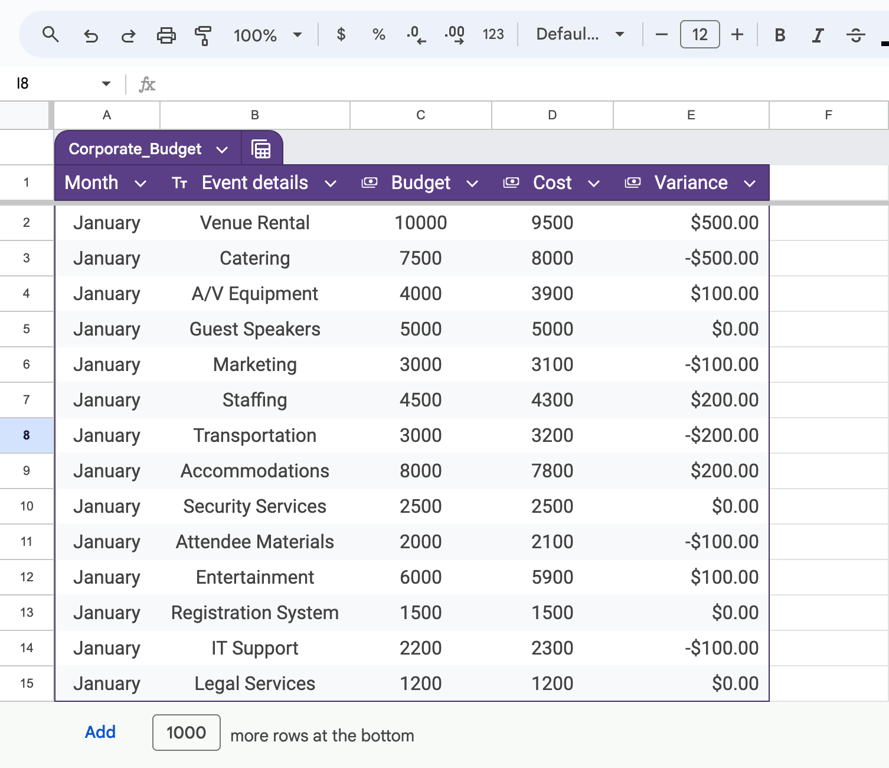Click the Corporate_Budget table name
This screenshot has height=768, width=889.
(135, 149)
